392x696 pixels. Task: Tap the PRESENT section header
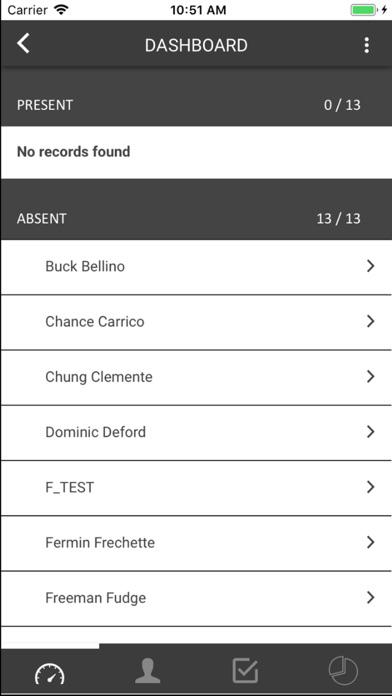(196, 105)
